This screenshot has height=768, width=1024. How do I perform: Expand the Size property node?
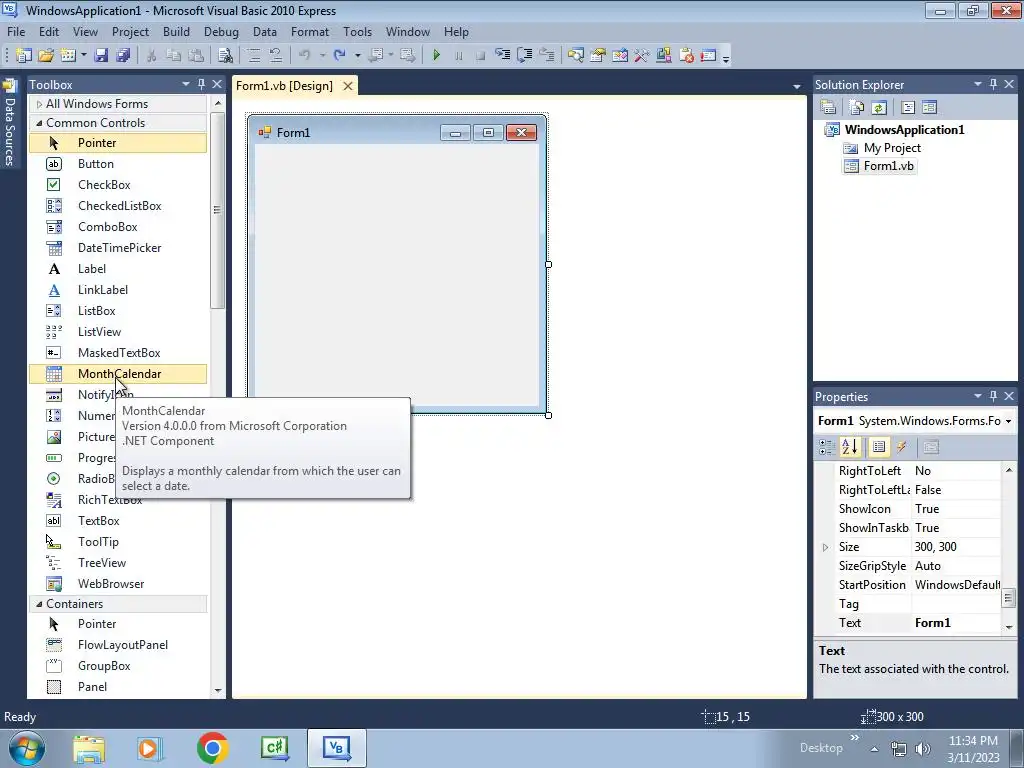coord(825,547)
